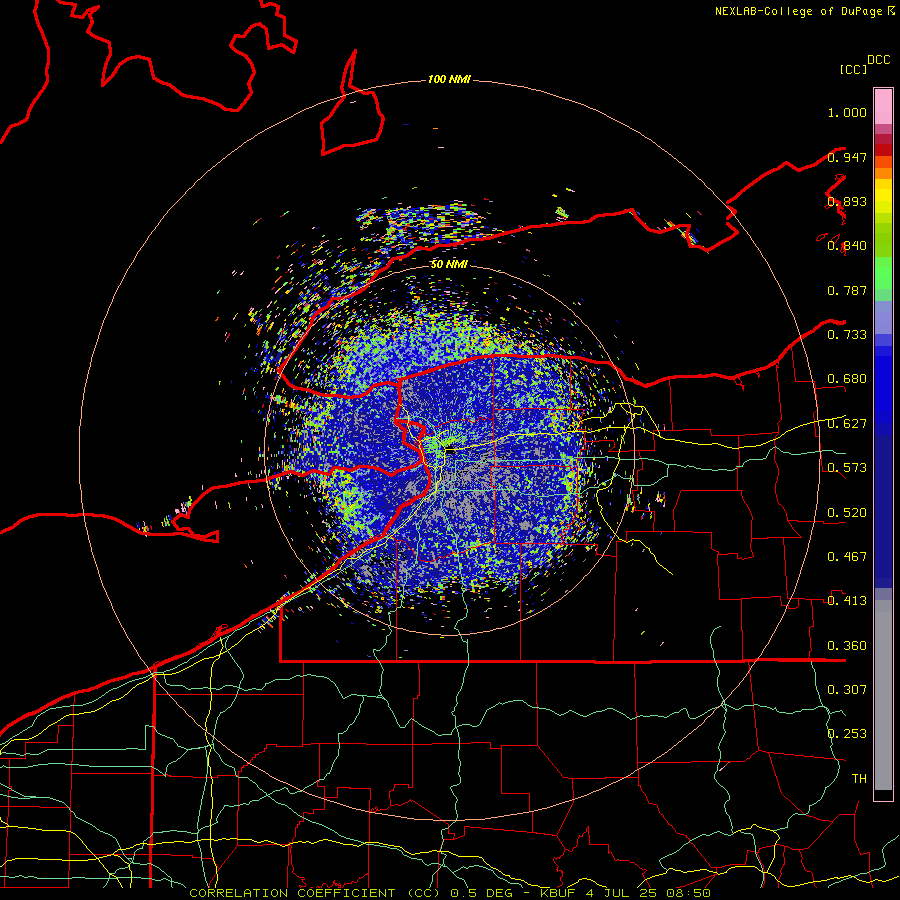Click the KBUF station identifier
The image size is (900, 900).
click(x=560, y=893)
